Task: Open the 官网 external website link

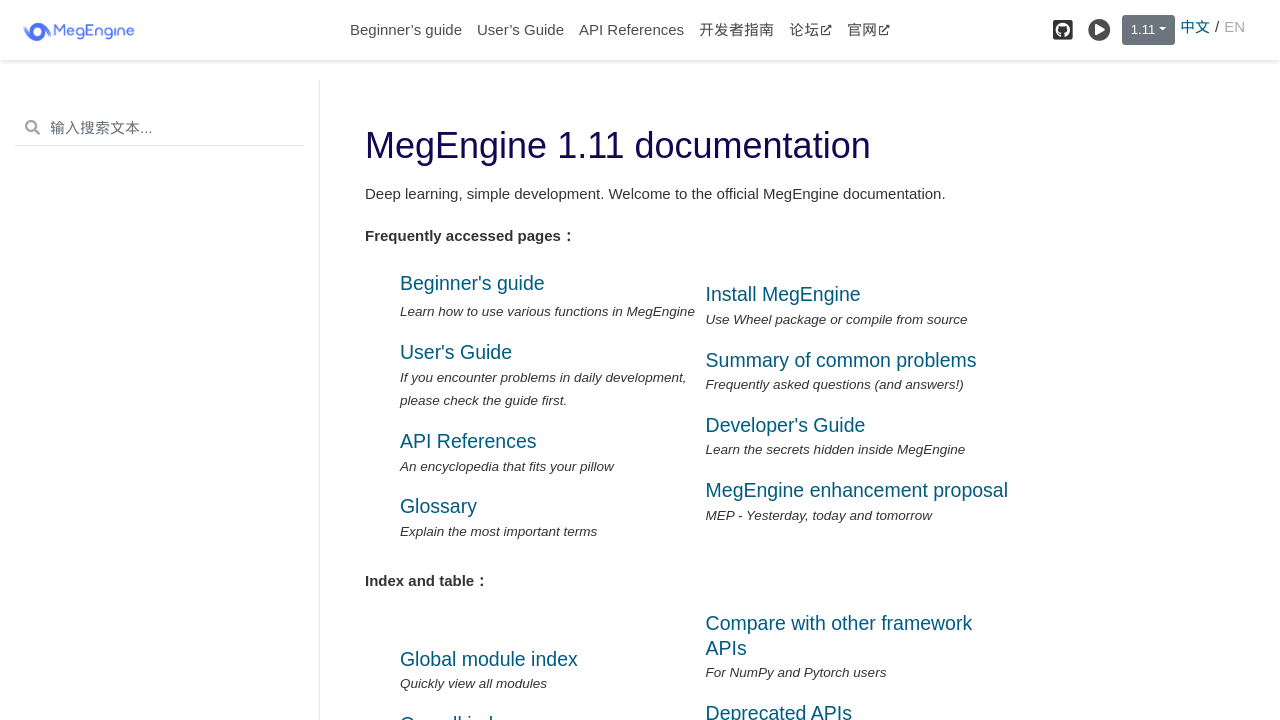Action: tap(868, 30)
